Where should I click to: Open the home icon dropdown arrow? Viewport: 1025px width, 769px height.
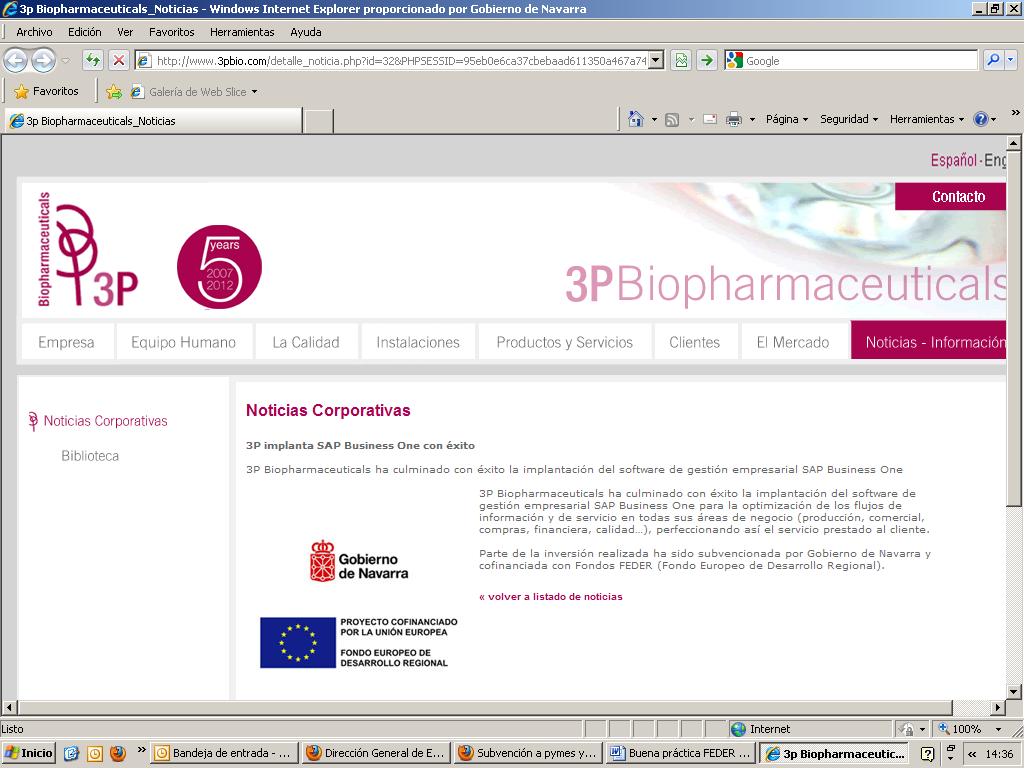click(x=654, y=120)
